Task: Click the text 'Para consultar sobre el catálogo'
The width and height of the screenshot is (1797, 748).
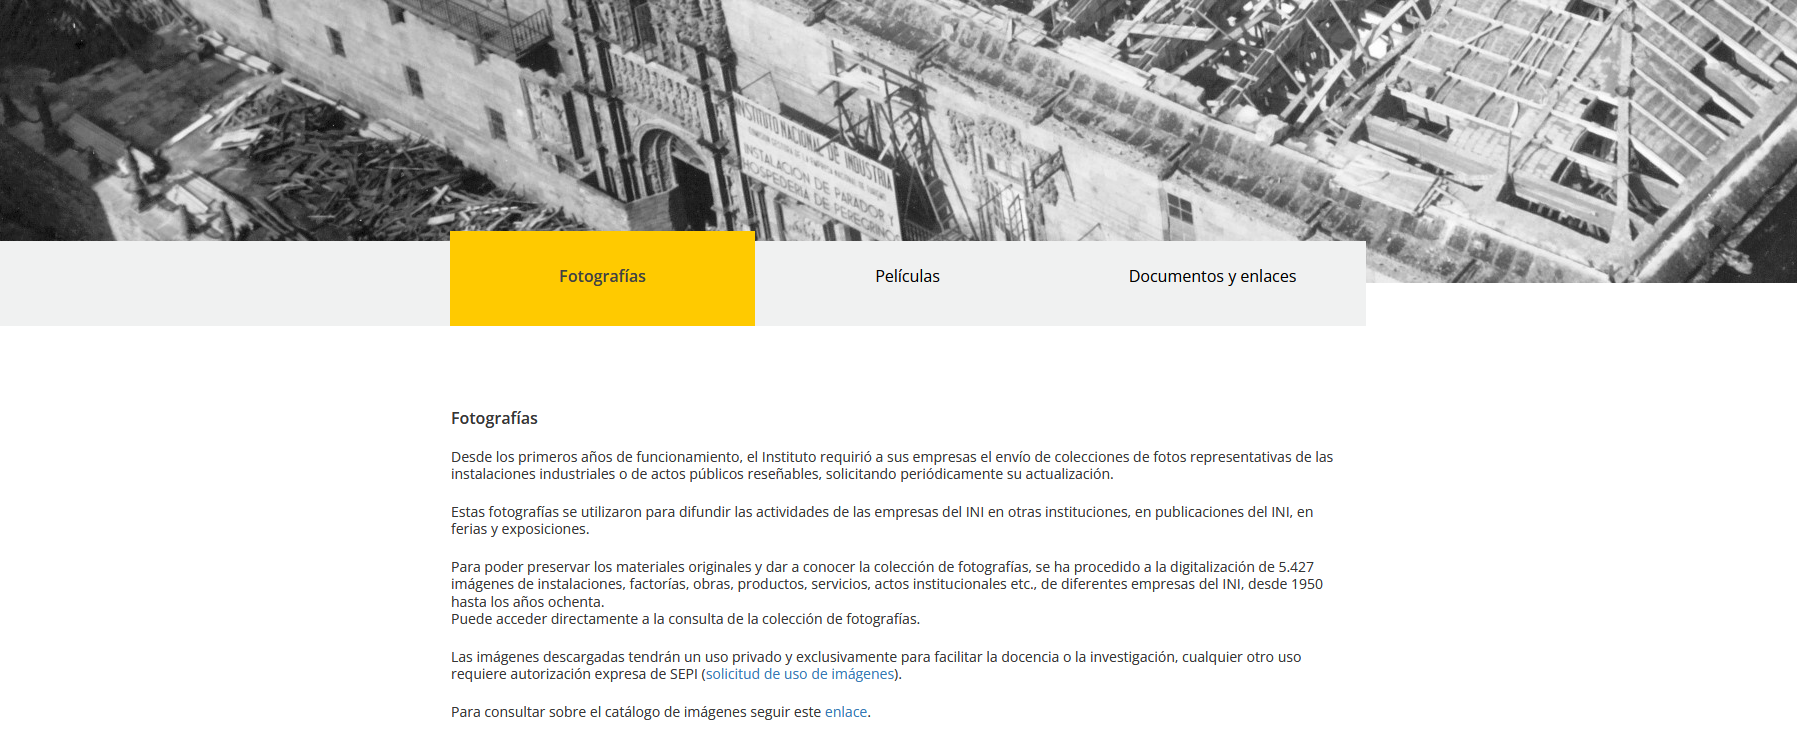Action: (635, 713)
